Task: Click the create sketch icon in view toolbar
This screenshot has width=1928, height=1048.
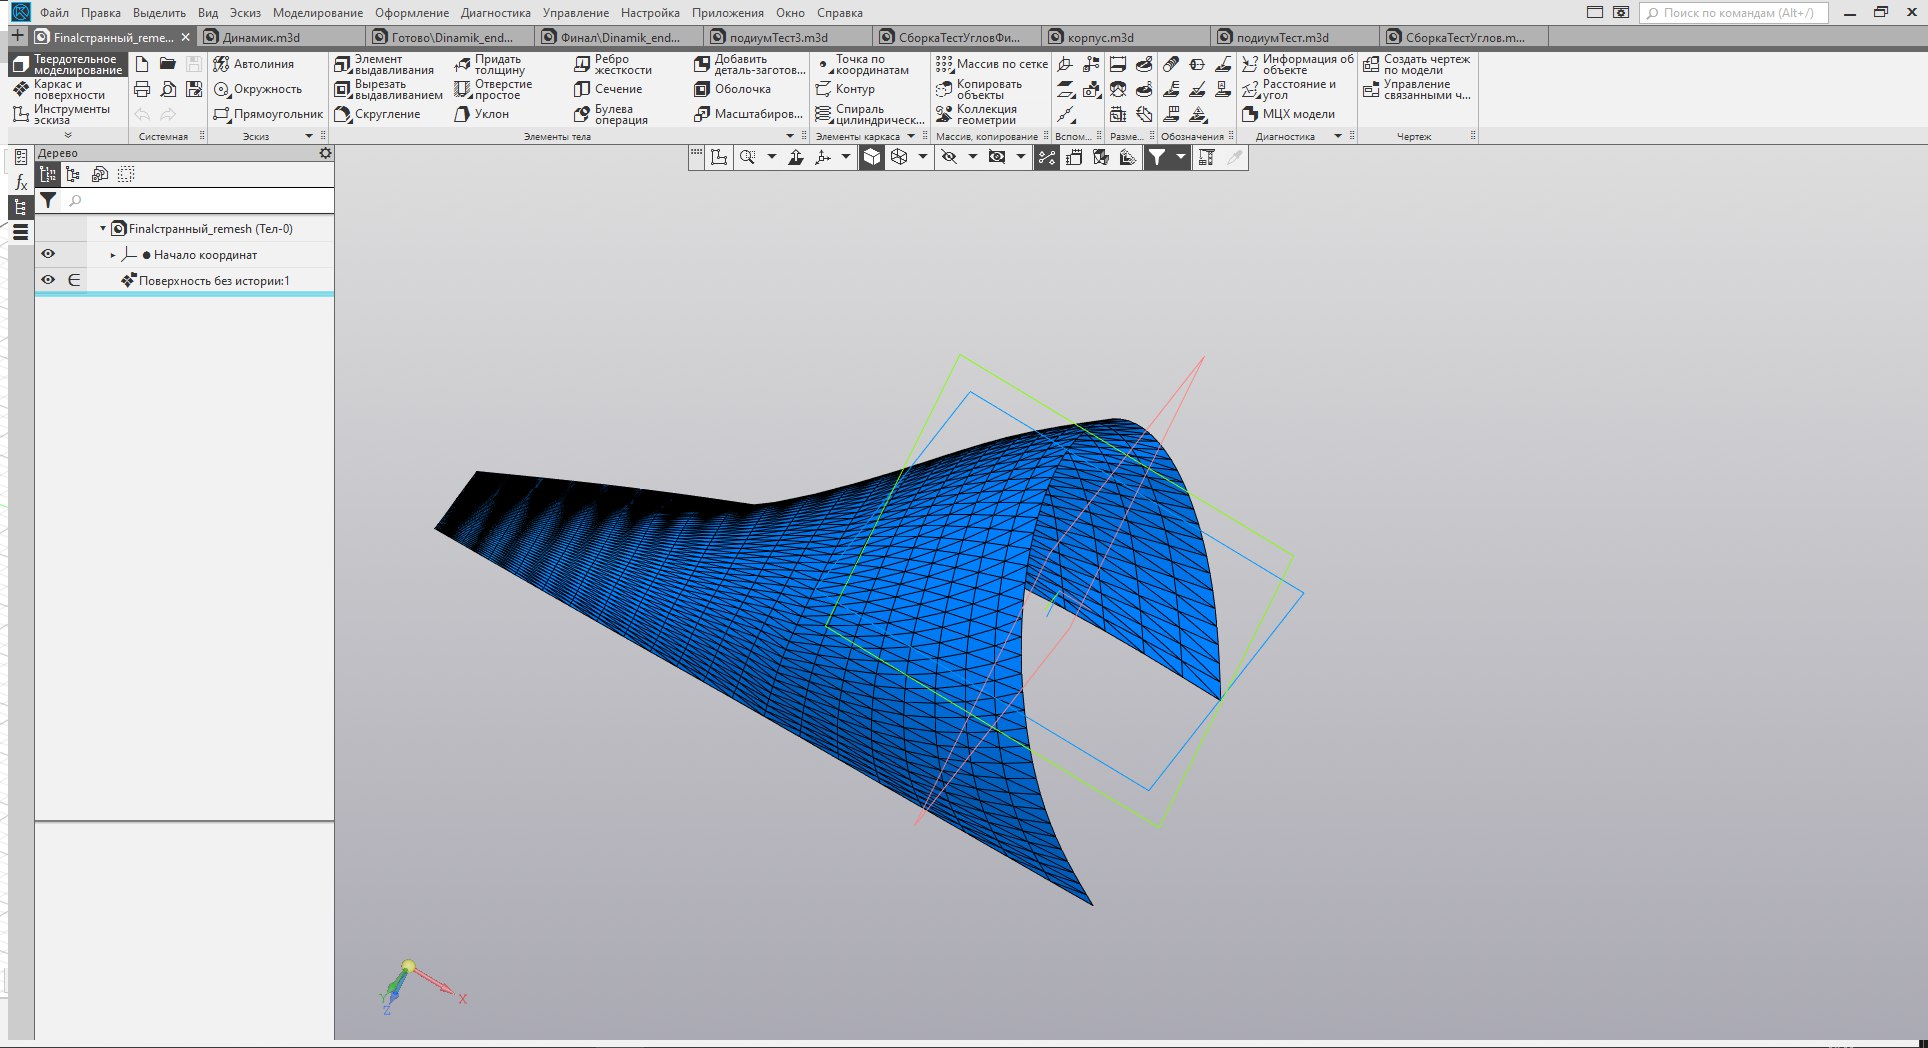Action: [719, 157]
